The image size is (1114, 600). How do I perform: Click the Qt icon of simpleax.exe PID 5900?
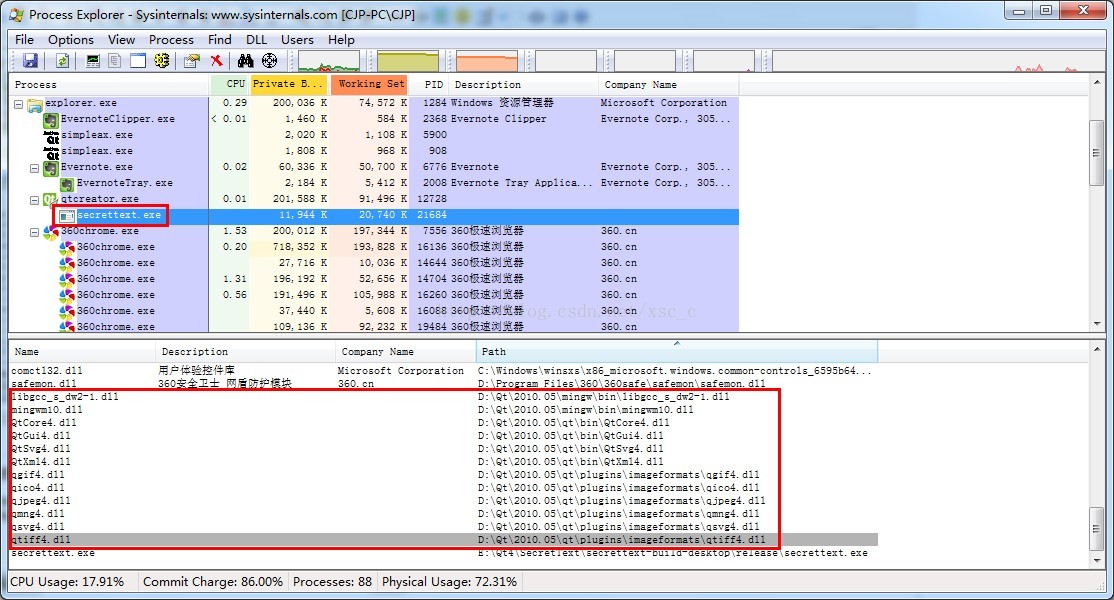point(51,136)
